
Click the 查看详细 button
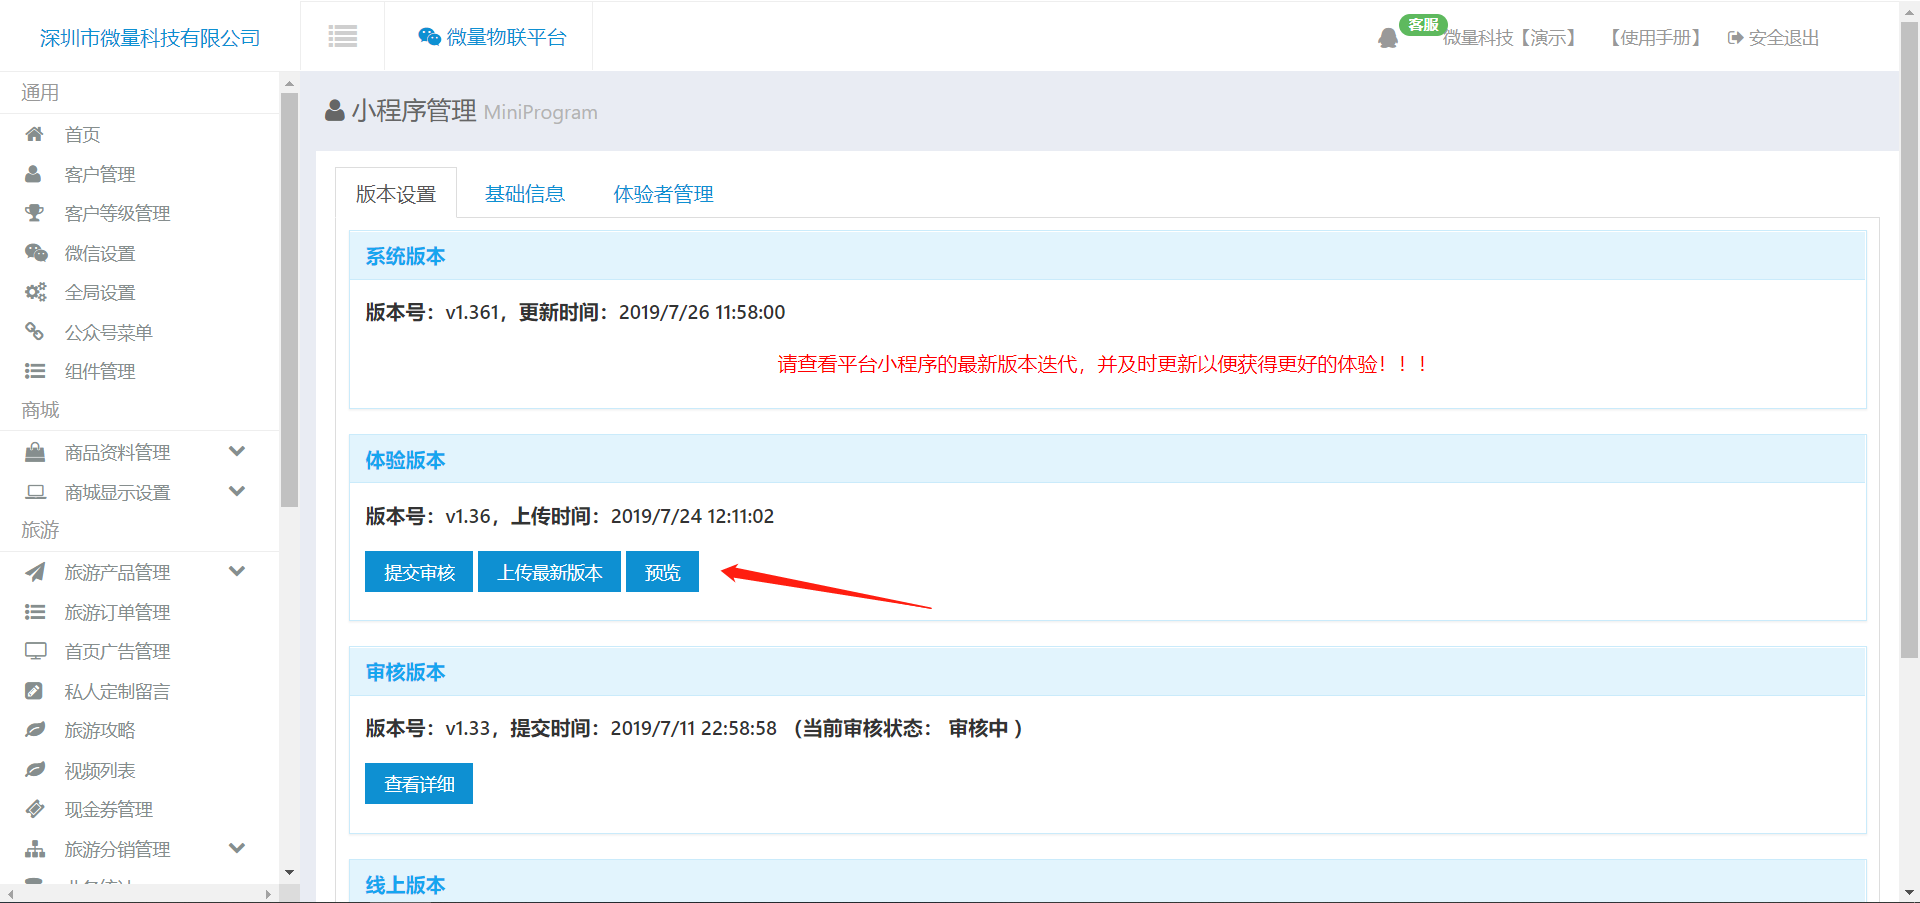pos(419,784)
